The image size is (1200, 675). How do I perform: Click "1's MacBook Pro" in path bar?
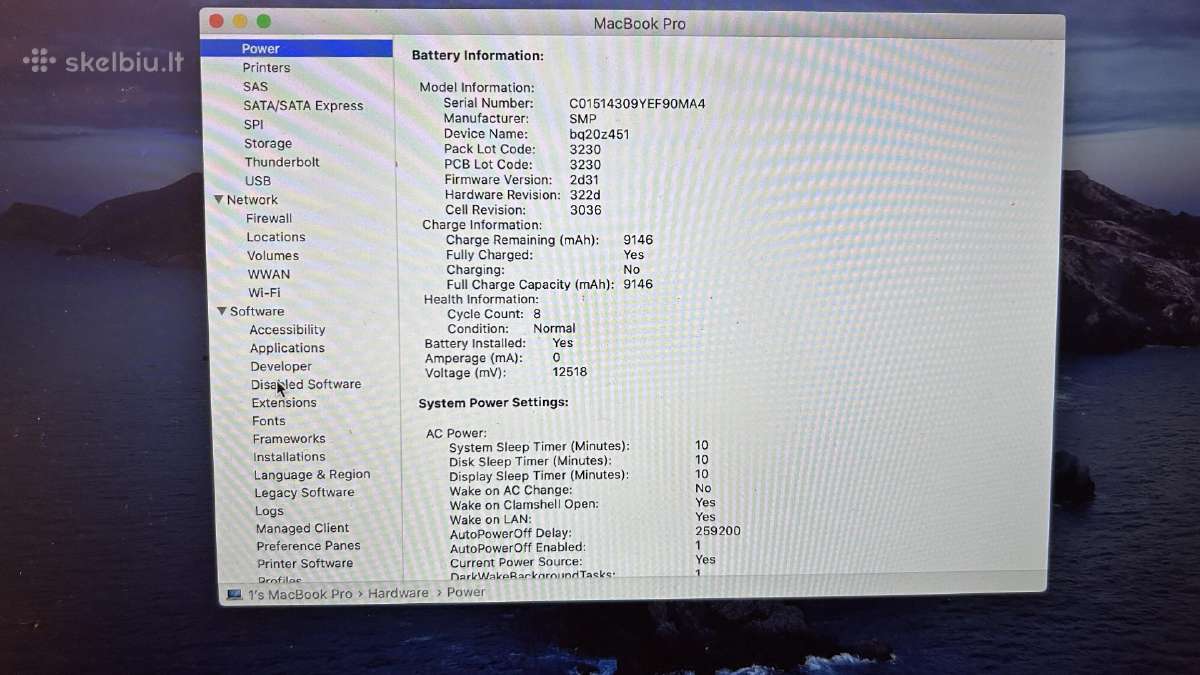click(x=300, y=594)
